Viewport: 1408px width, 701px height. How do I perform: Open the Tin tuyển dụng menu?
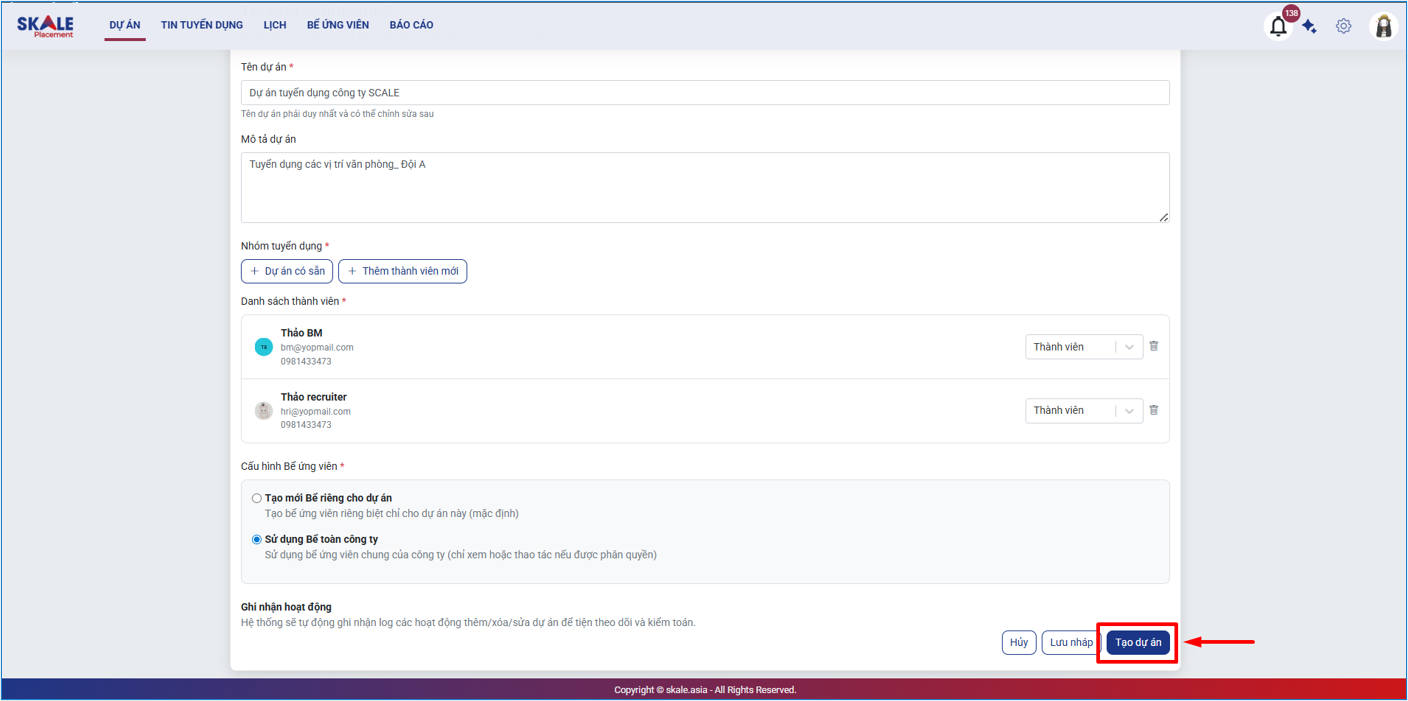[202, 25]
